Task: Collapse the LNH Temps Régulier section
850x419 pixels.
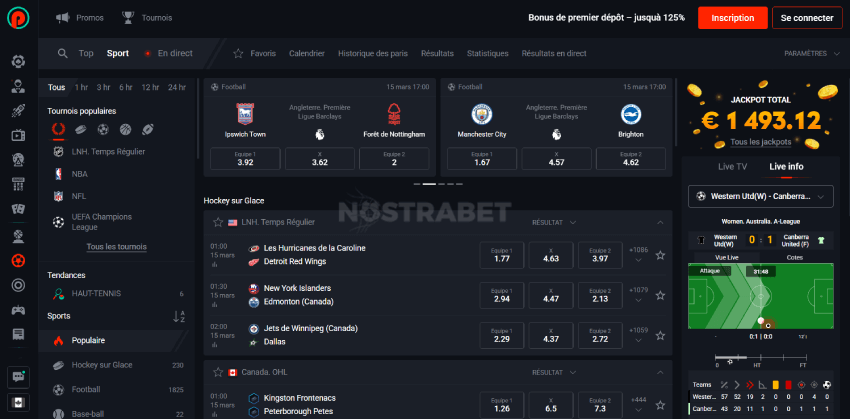Action: (660, 222)
